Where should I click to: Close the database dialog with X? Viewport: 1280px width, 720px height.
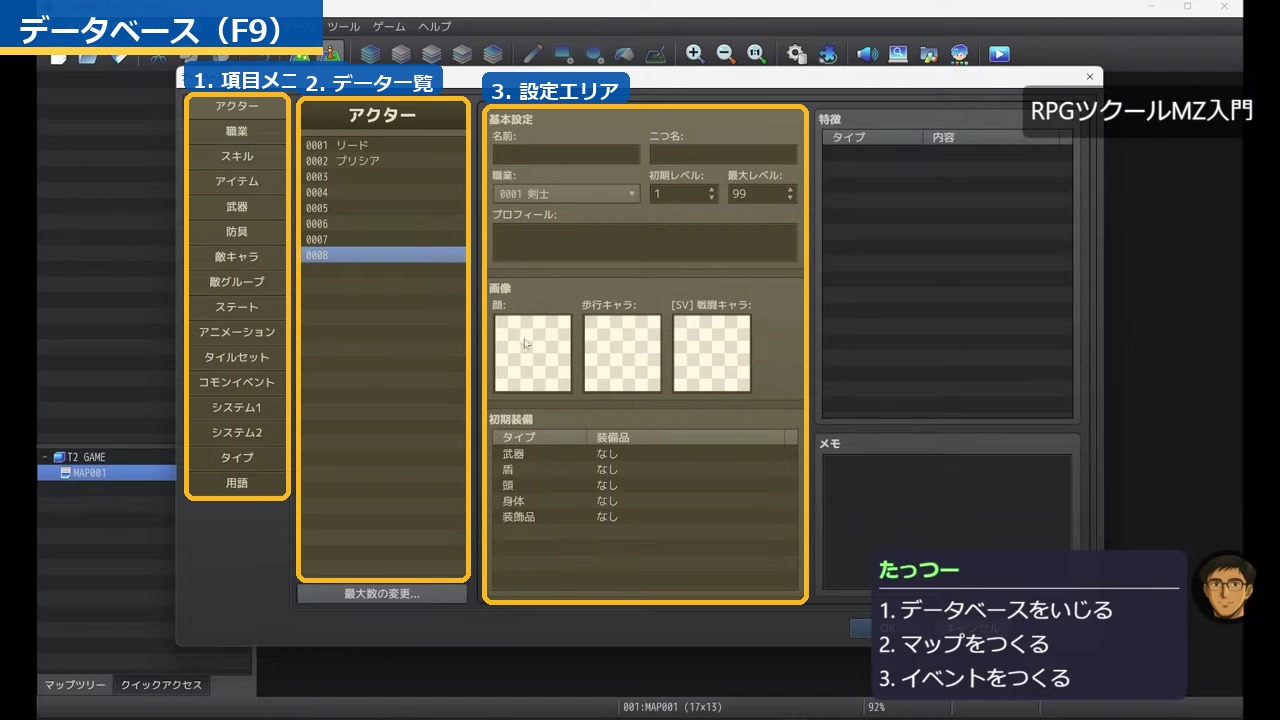[x=1089, y=77]
